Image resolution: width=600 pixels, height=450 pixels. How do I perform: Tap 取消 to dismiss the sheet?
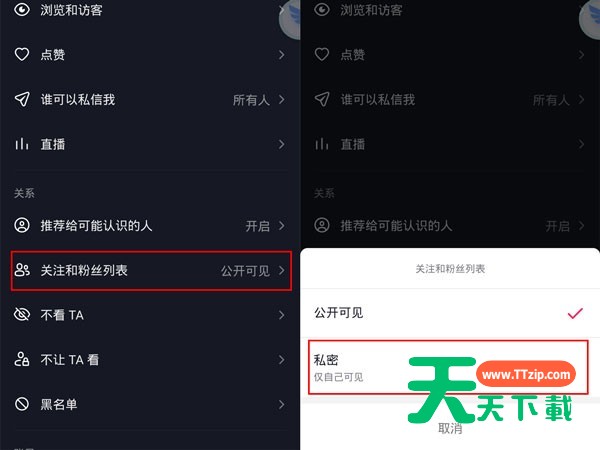click(x=450, y=428)
